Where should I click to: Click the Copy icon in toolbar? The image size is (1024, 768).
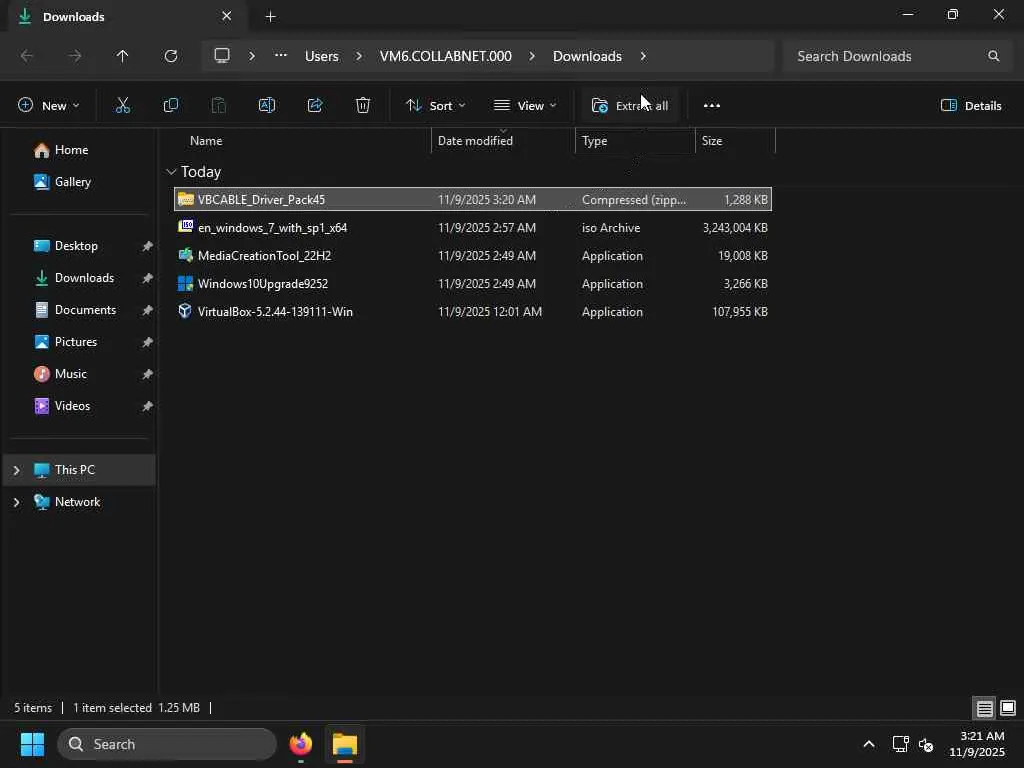(170, 105)
